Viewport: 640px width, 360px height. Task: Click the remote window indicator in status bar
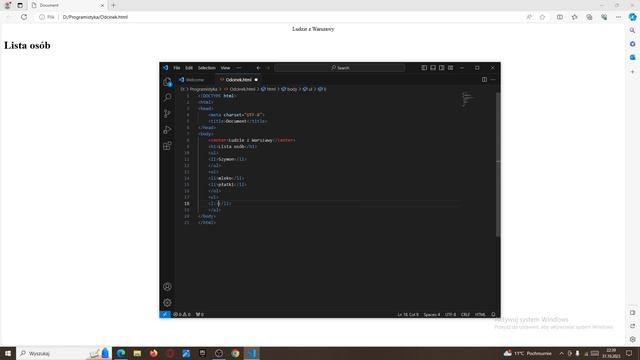[165, 314]
